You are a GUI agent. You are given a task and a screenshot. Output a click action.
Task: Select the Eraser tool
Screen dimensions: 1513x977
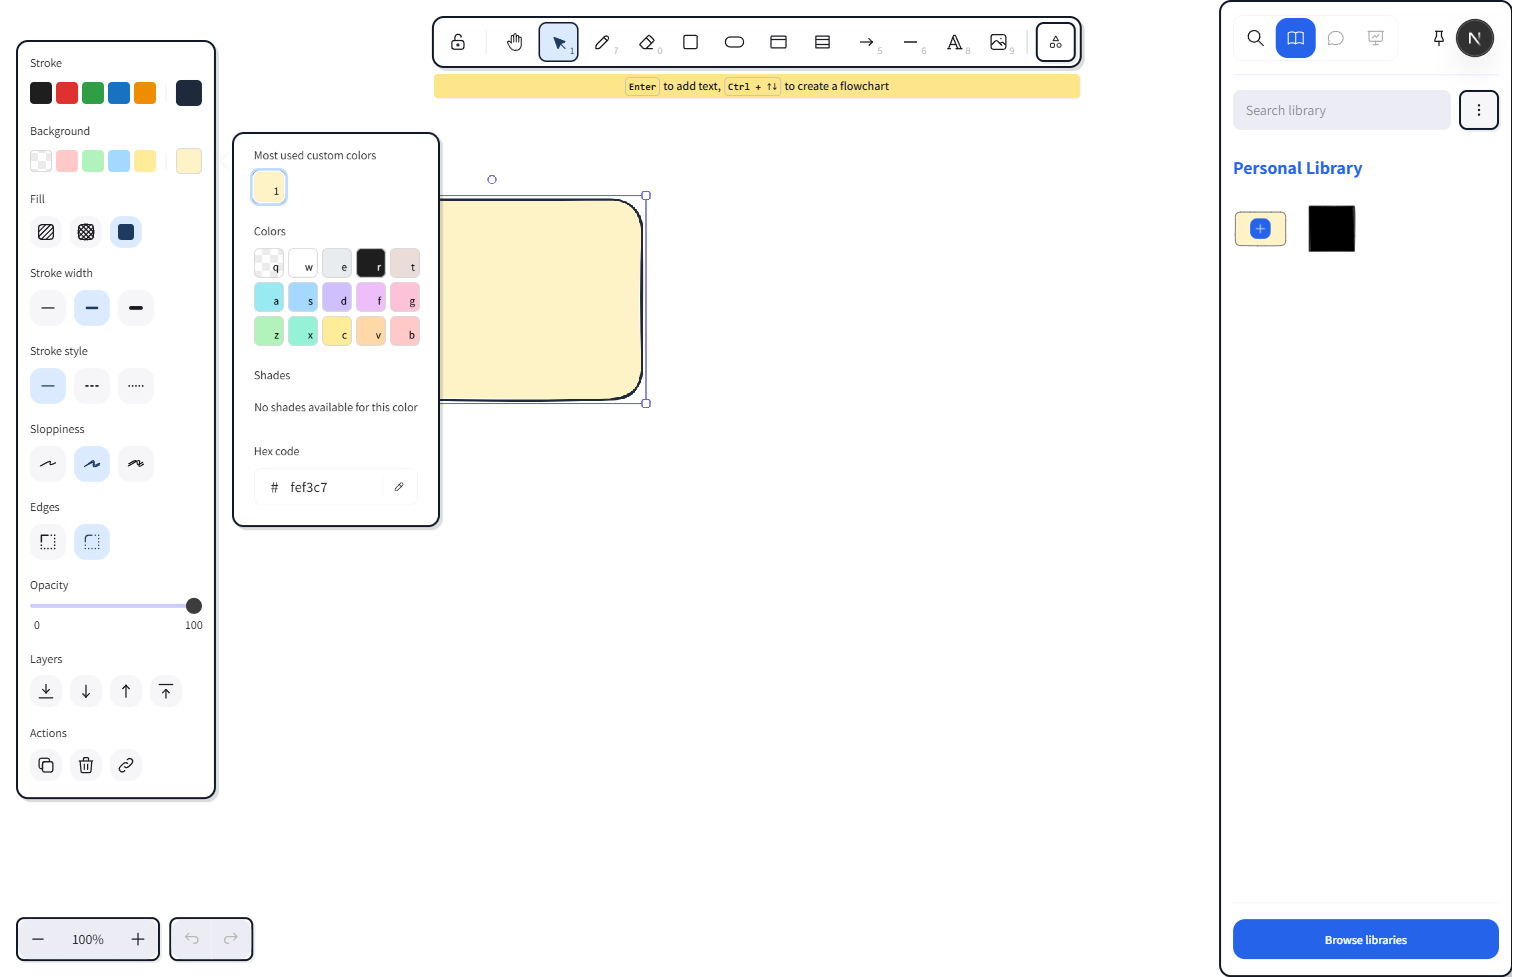pyautogui.click(x=647, y=42)
